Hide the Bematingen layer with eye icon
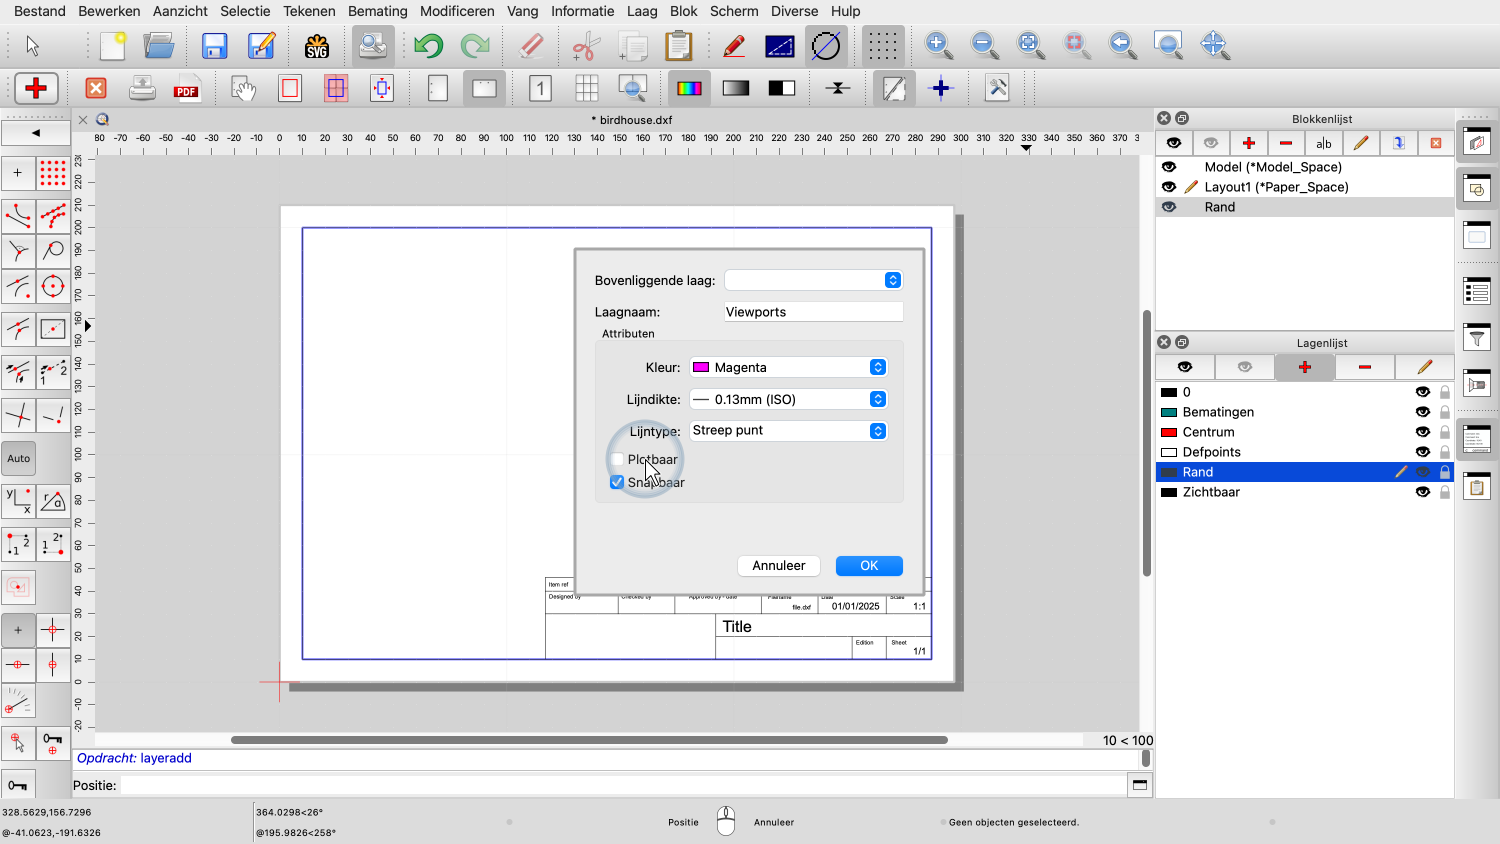Viewport: 1500px width, 844px height. tap(1422, 412)
